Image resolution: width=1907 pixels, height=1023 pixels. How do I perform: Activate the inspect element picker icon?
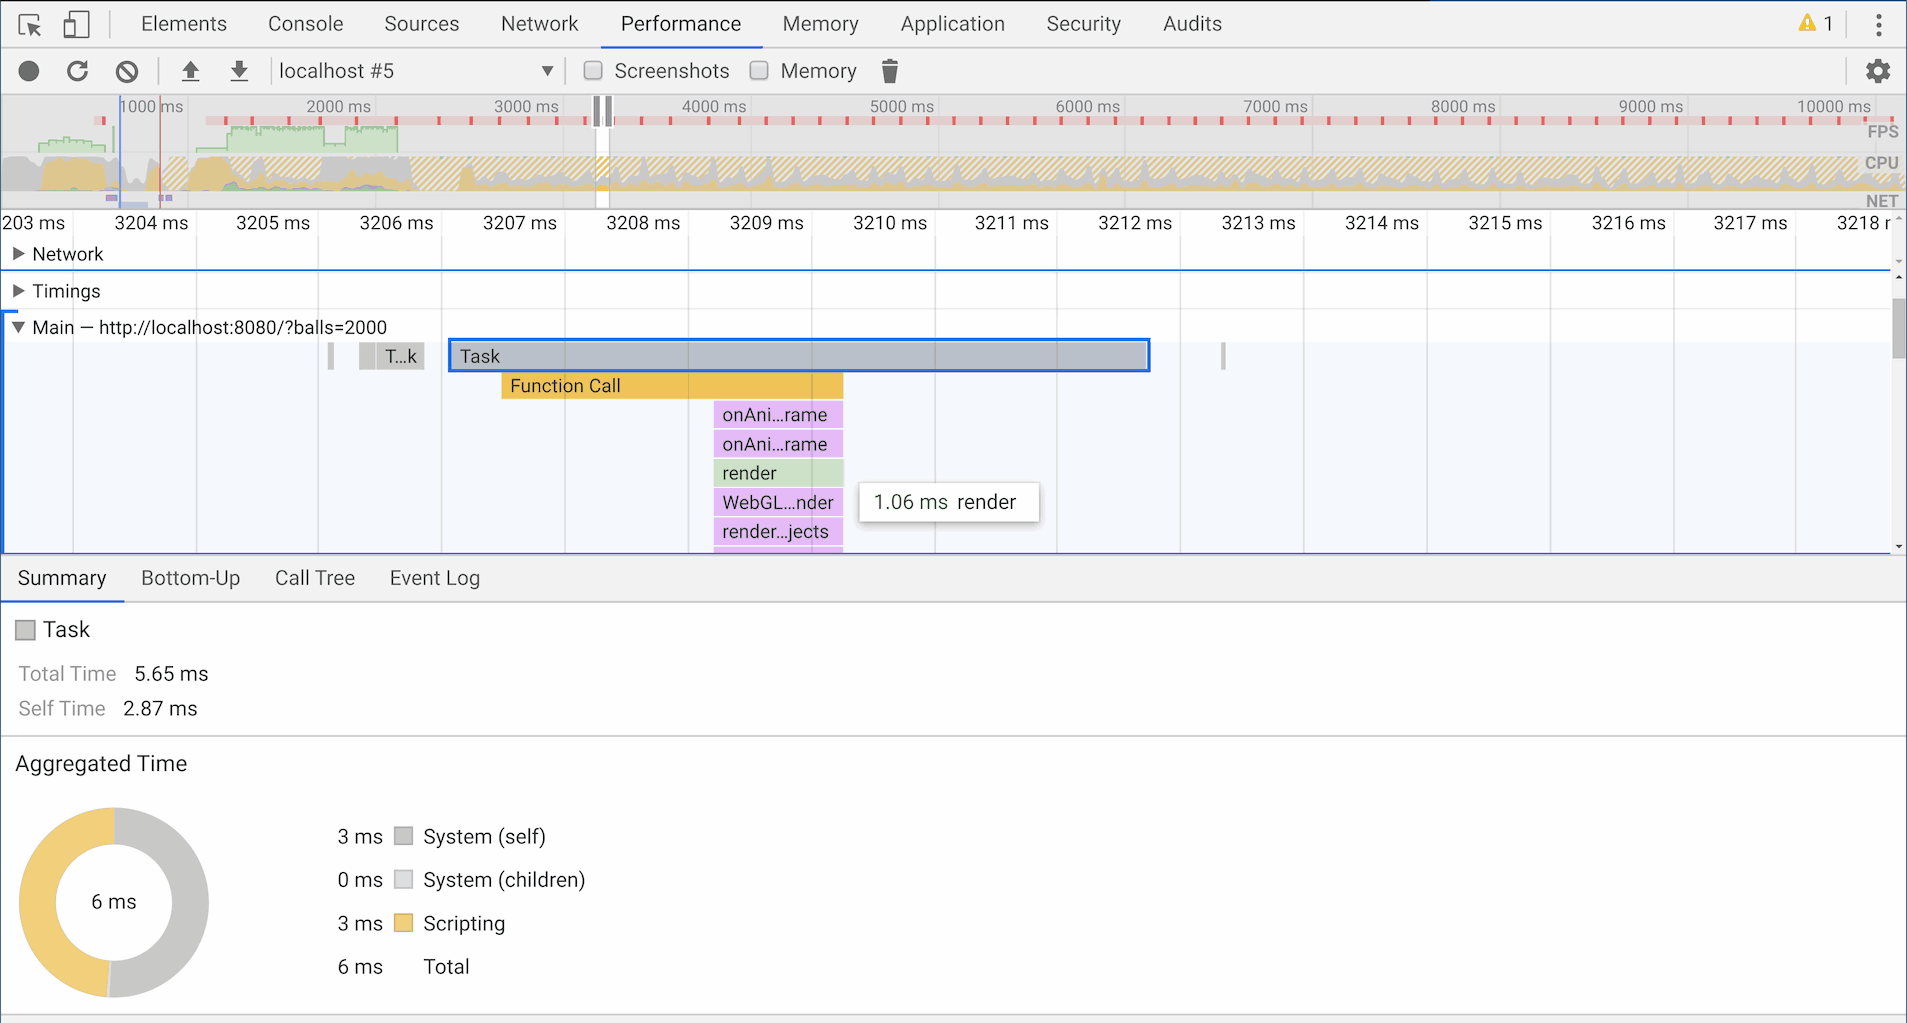click(x=30, y=24)
